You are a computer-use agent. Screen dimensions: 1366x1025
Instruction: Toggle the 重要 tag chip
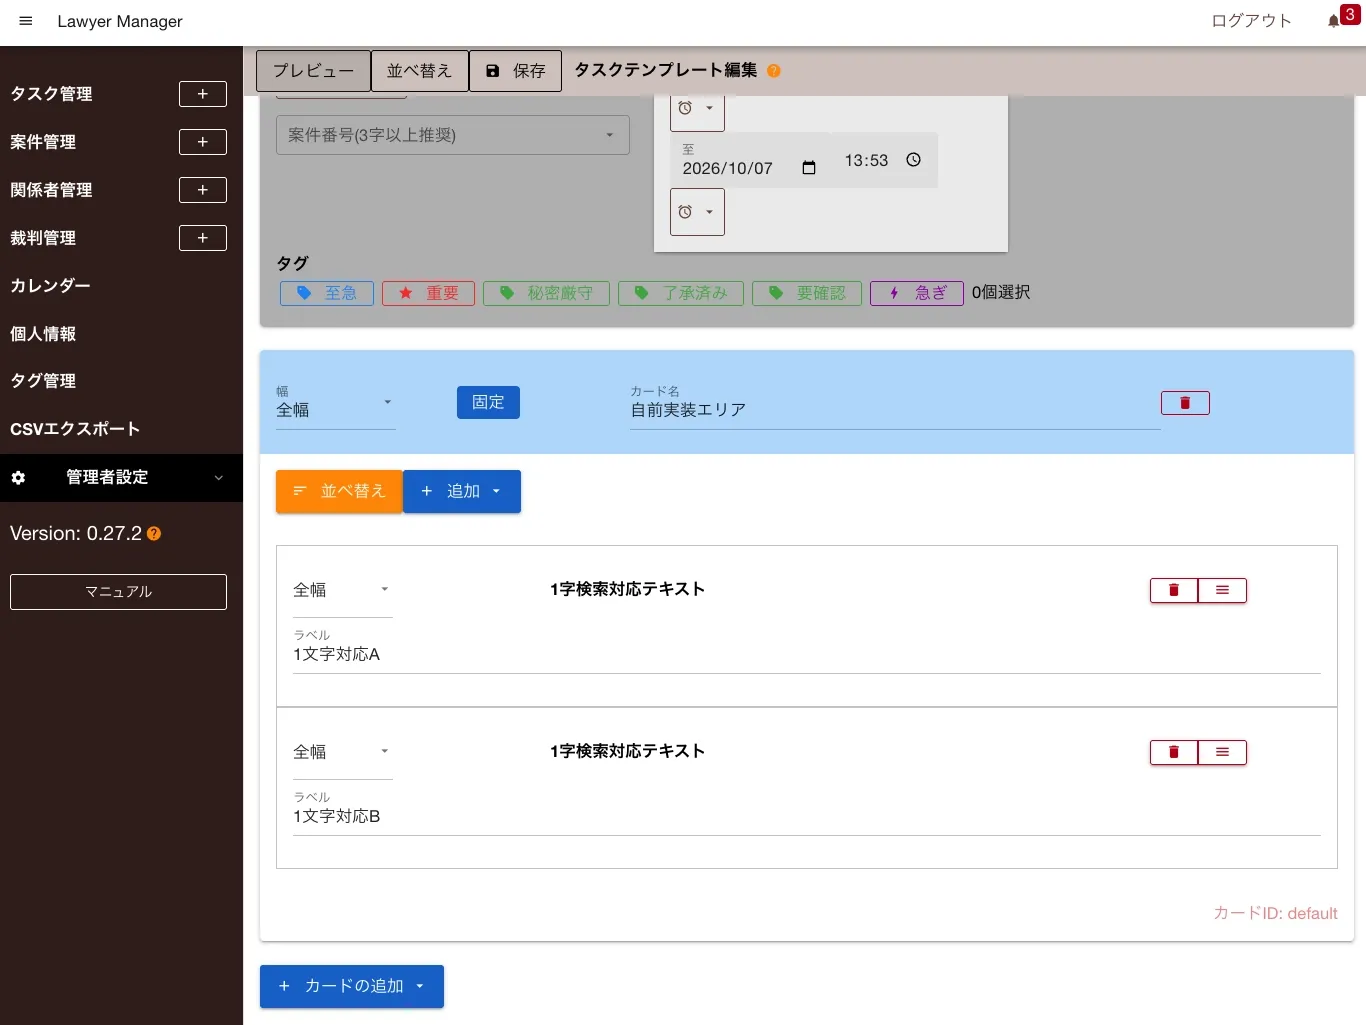tap(428, 293)
